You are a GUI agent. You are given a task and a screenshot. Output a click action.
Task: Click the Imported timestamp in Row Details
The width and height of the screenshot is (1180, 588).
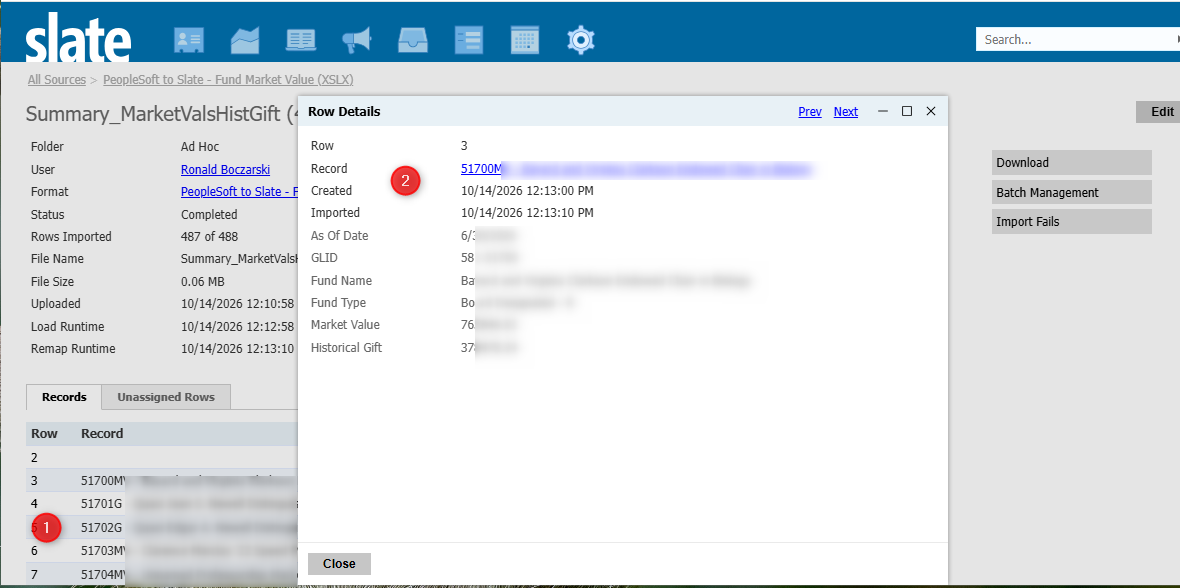528,213
